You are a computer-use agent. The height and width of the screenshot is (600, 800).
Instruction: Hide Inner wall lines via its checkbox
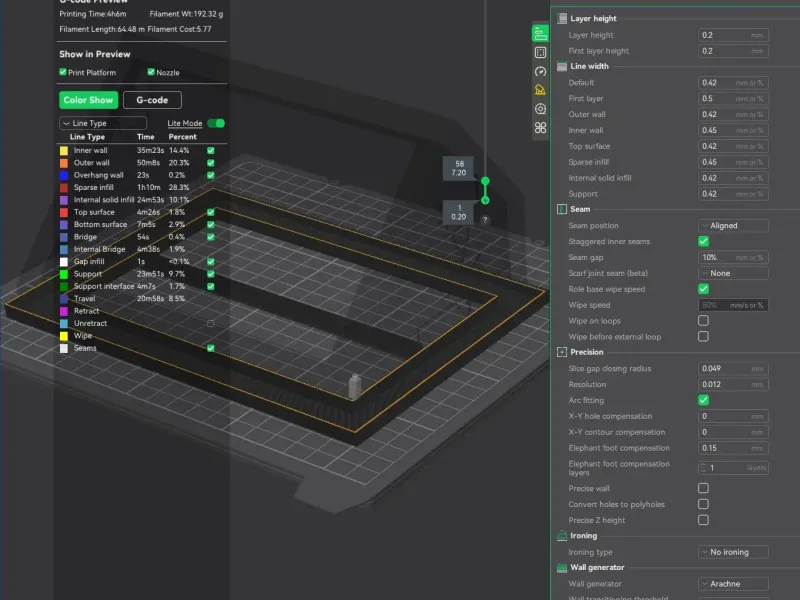click(x=211, y=151)
